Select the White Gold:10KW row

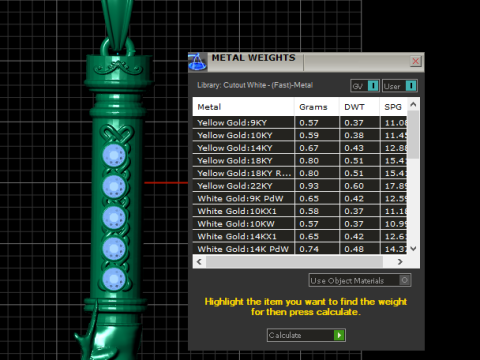(300, 224)
